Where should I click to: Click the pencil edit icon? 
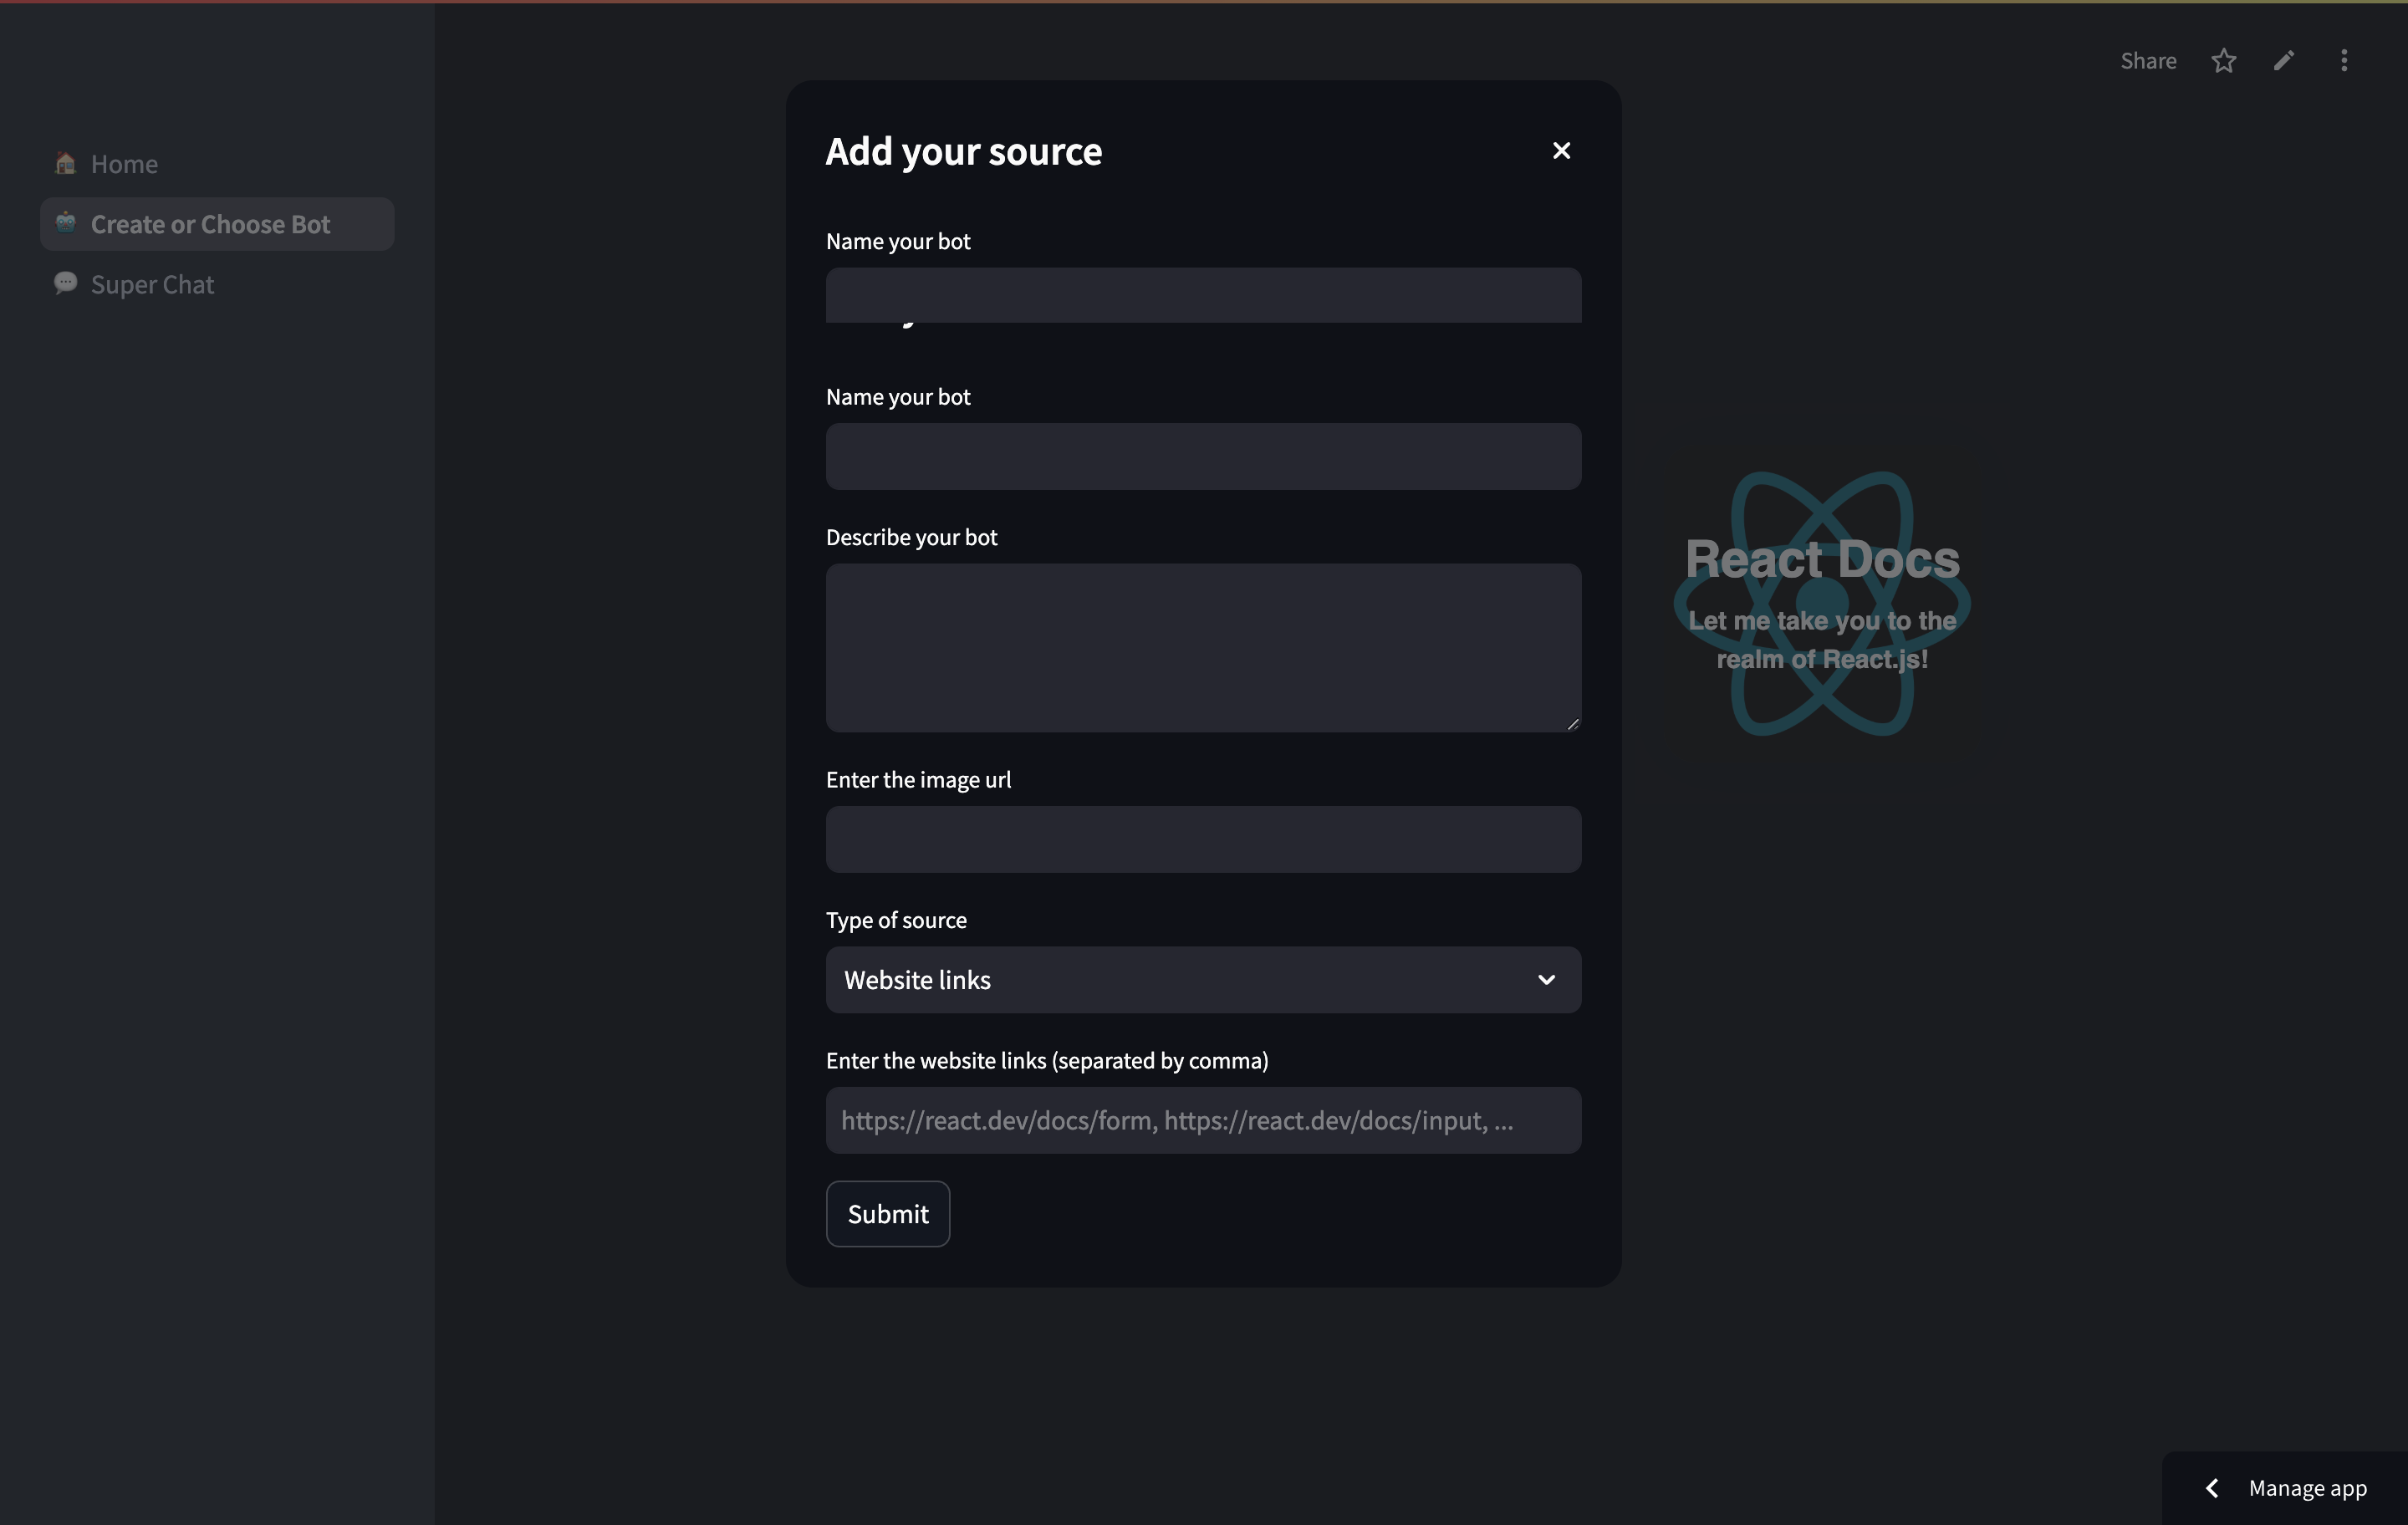click(2284, 61)
